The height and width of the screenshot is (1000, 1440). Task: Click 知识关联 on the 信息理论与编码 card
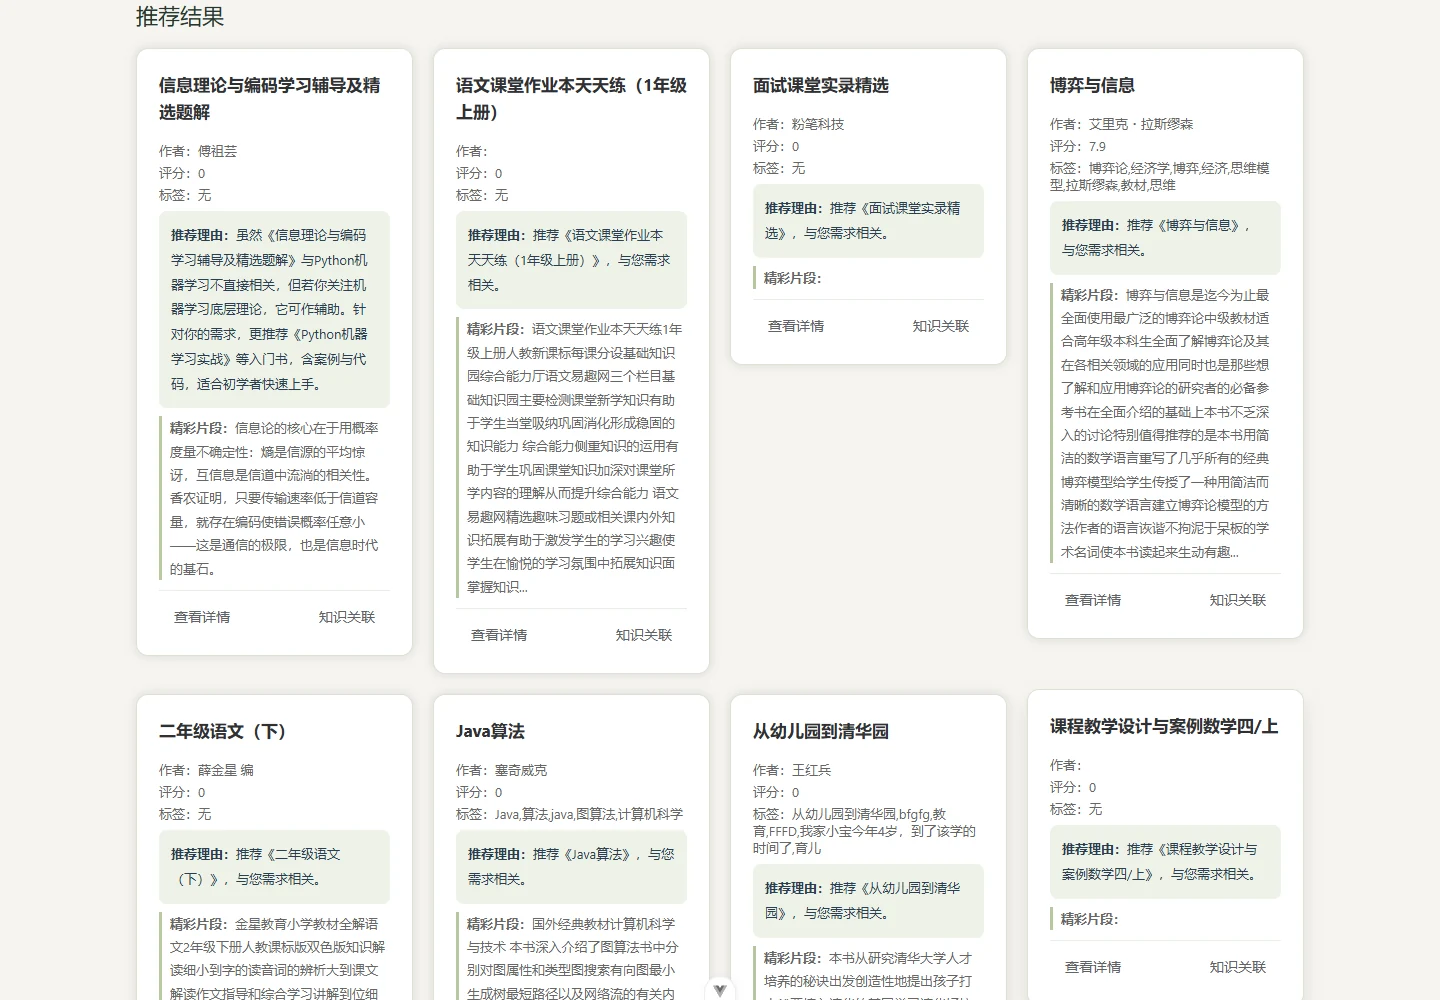tap(347, 617)
